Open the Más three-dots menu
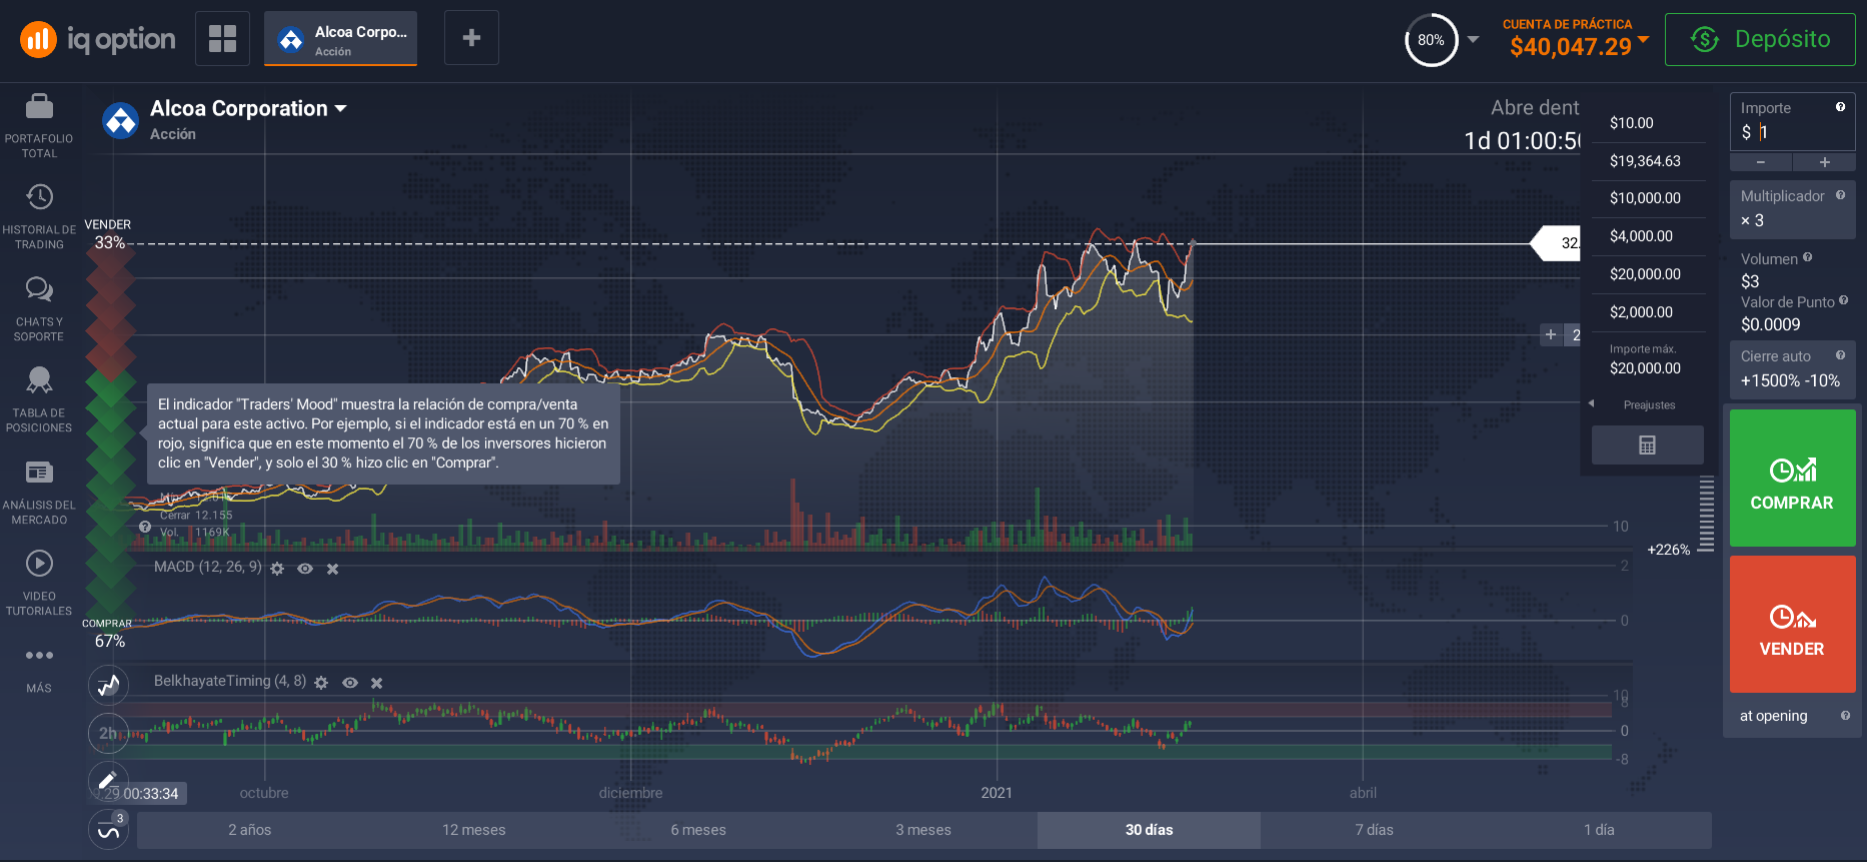Image resolution: width=1867 pixels, height=862 pixels. (39, 655)
